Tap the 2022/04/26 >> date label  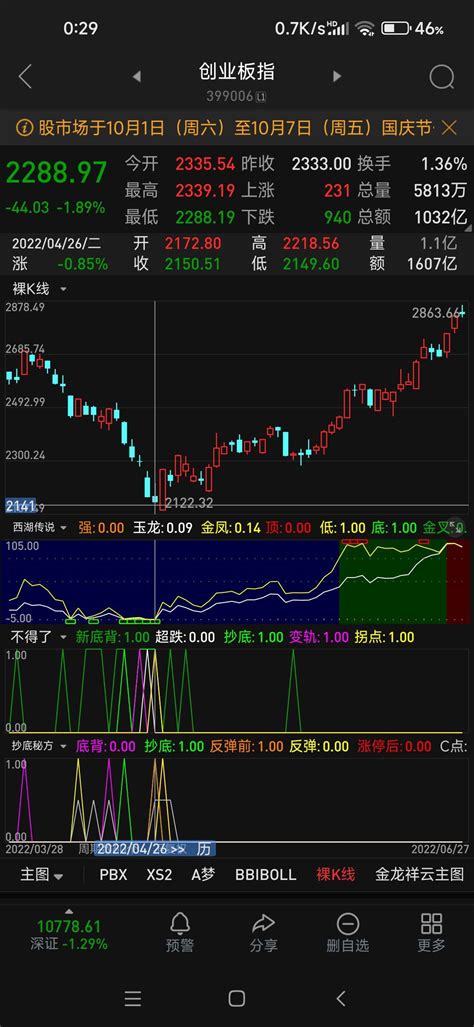coord(141,850)
